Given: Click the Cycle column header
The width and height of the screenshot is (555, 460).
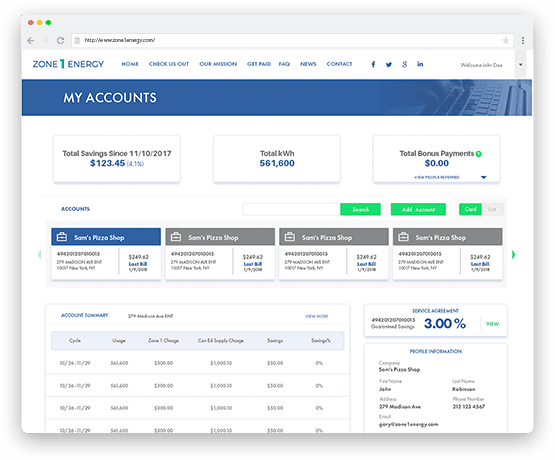Looking at the screenshot, I should pyautogui.click(x=75, y=341).
